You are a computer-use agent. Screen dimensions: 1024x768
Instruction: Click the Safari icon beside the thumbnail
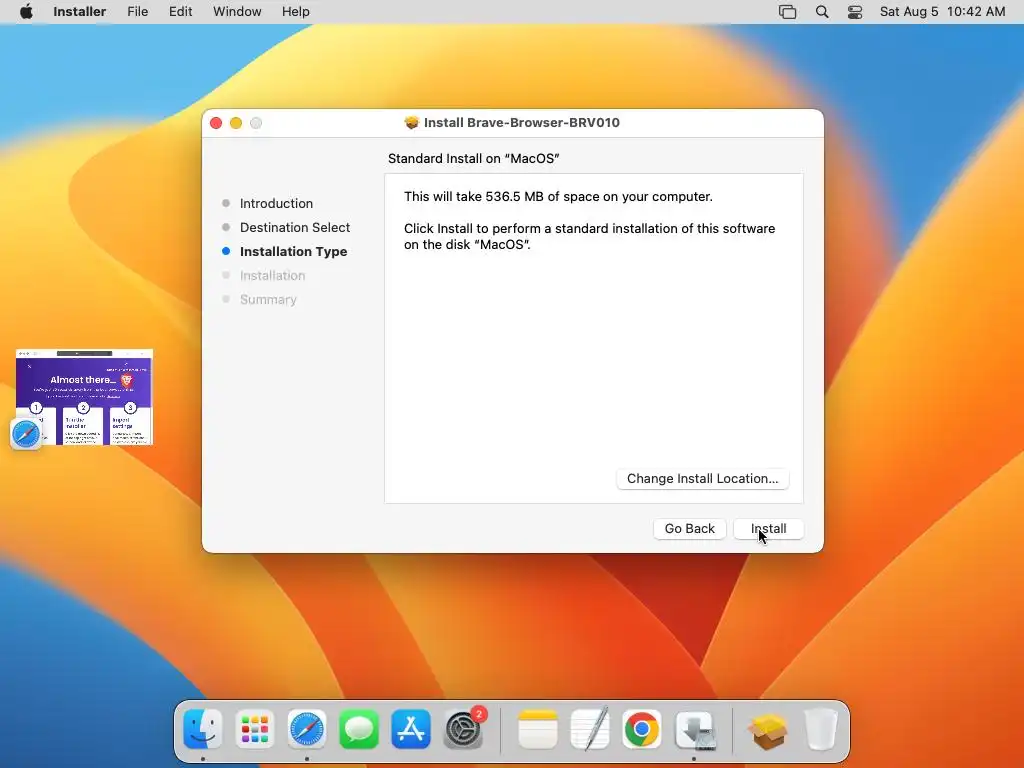coord(26,434)
